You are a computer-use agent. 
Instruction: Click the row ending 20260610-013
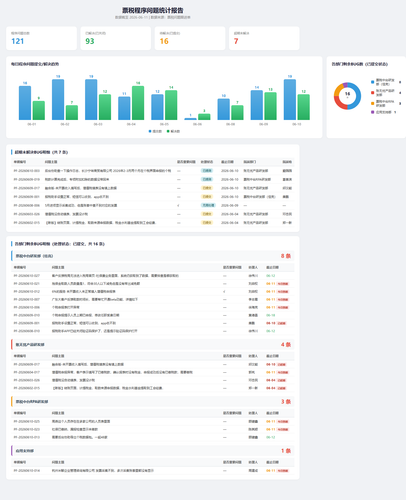[x=153, y=437]
